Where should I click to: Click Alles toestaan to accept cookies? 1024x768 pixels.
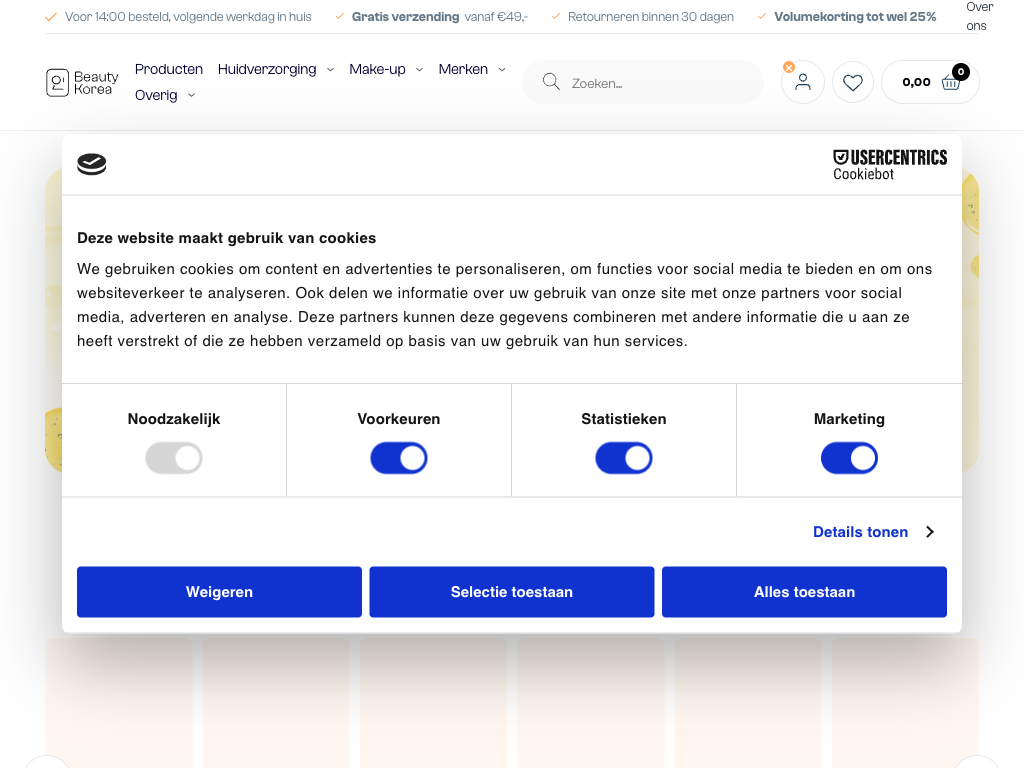[x=804, y=592]
